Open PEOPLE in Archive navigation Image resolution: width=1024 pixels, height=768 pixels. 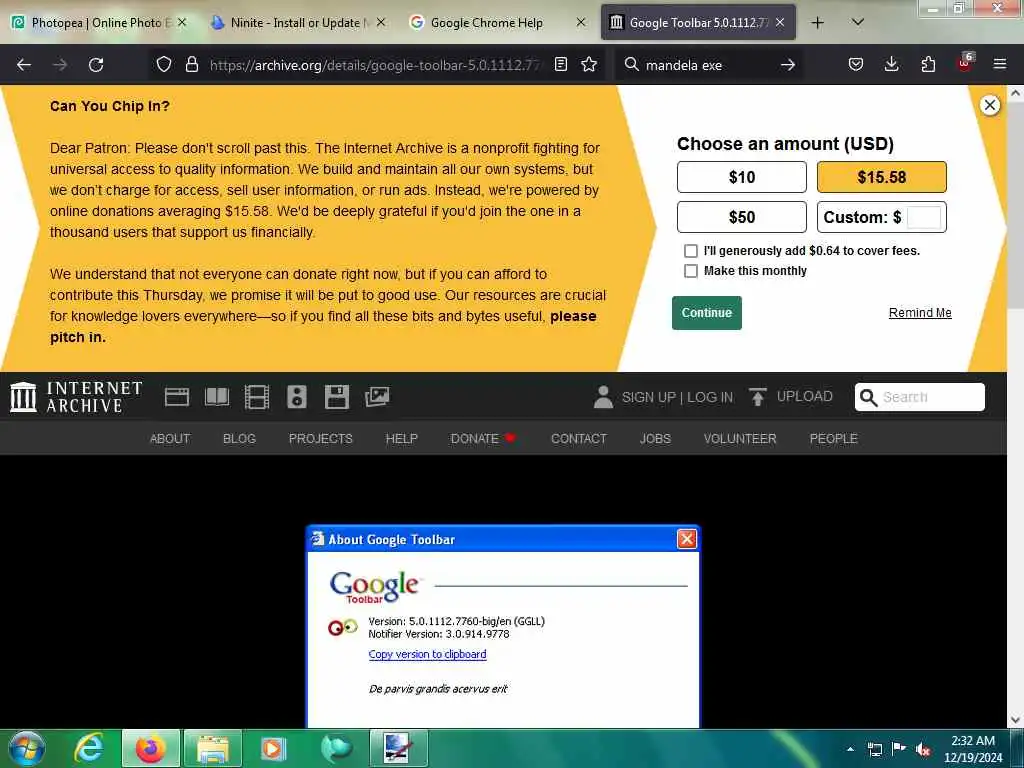coord(833,439)
